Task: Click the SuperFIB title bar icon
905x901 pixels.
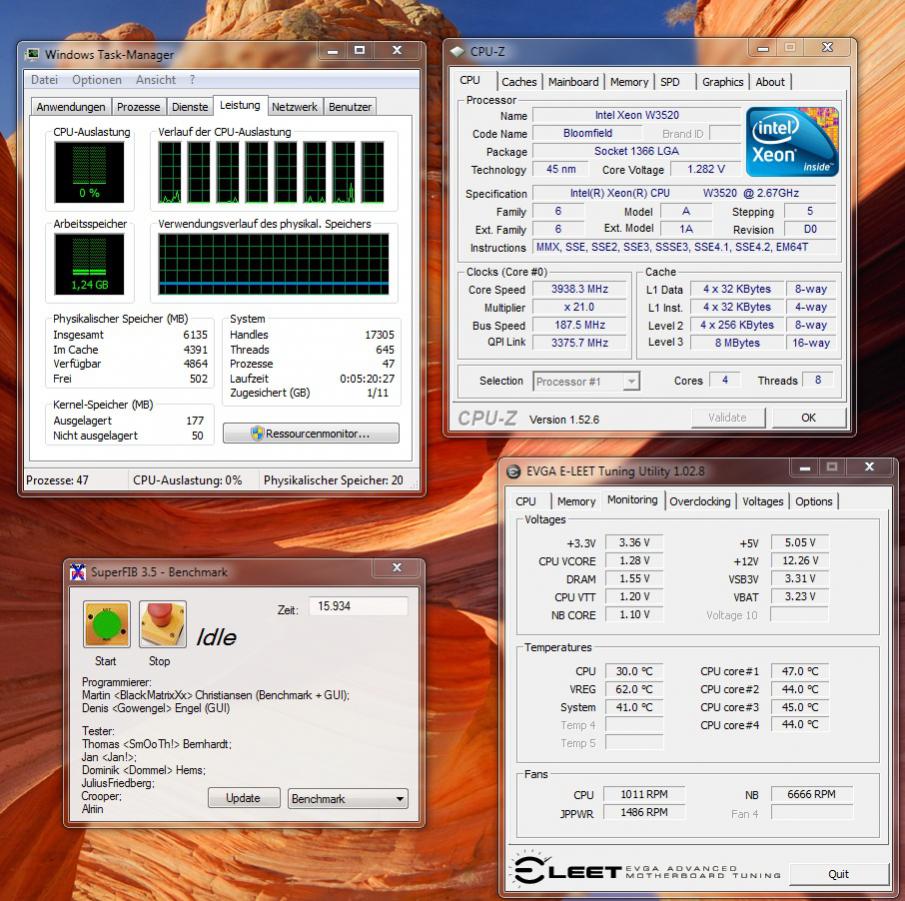Action: click(78, 571)
